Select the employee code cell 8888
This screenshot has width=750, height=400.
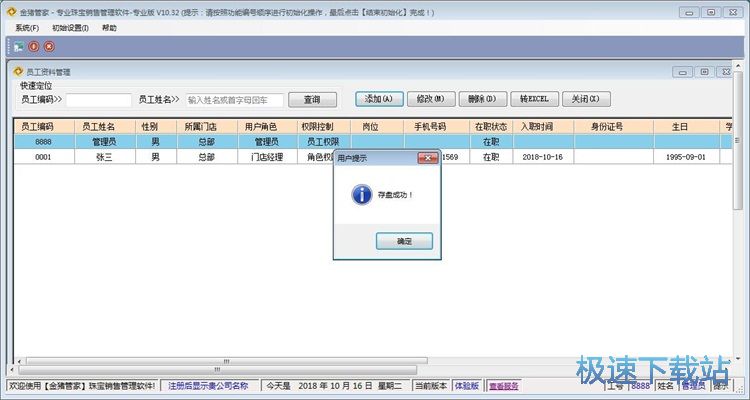44,142
